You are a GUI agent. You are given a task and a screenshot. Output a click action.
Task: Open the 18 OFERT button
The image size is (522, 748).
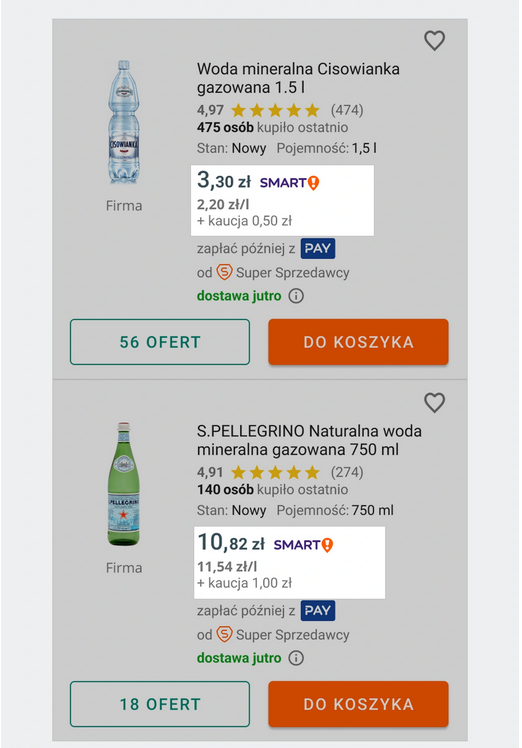[160, 704]
